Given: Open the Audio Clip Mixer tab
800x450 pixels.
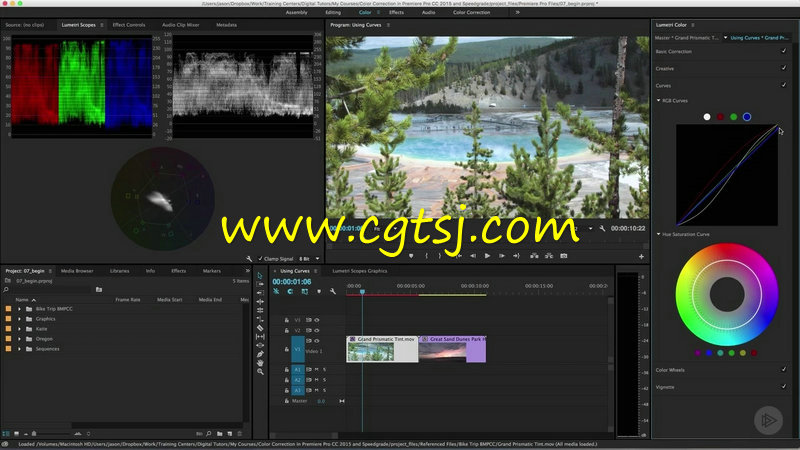Looking at the screenshot, I should 181,24.
